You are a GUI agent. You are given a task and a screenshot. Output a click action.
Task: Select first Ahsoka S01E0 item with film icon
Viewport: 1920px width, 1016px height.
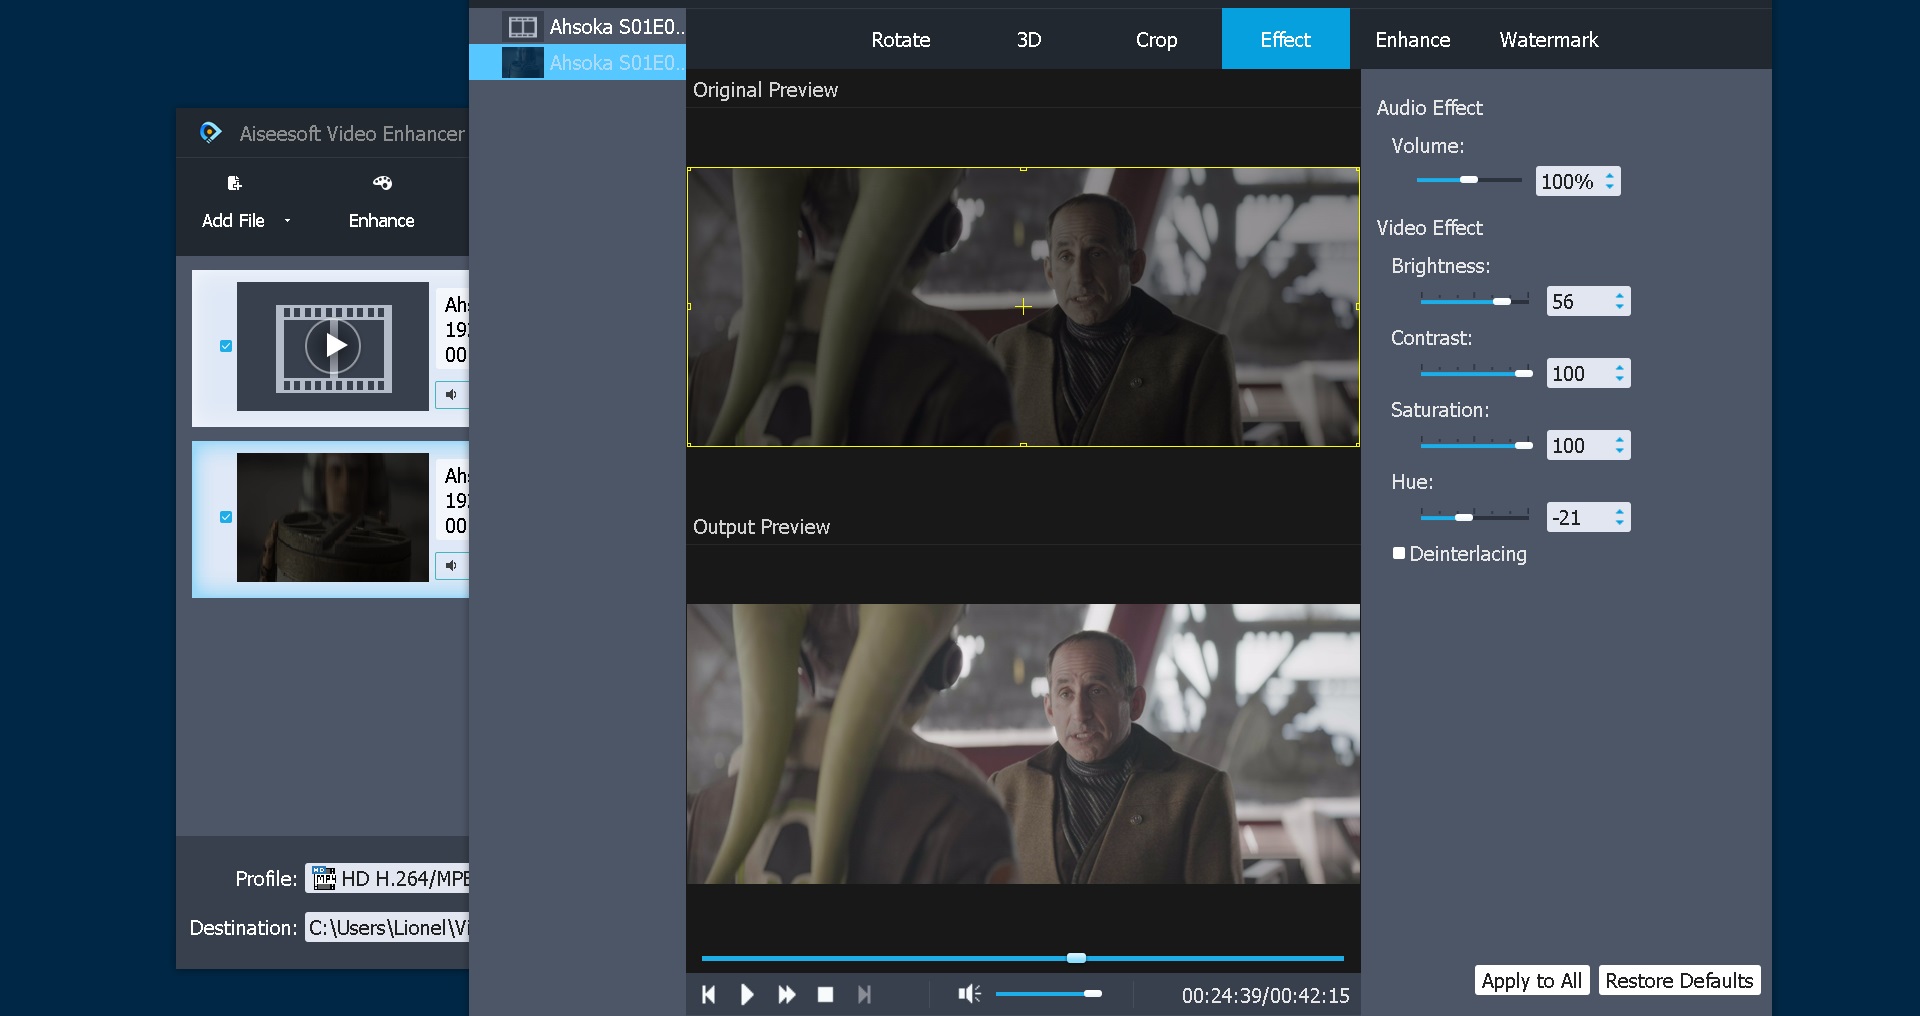pyautogui.click(x=578, y=27)
